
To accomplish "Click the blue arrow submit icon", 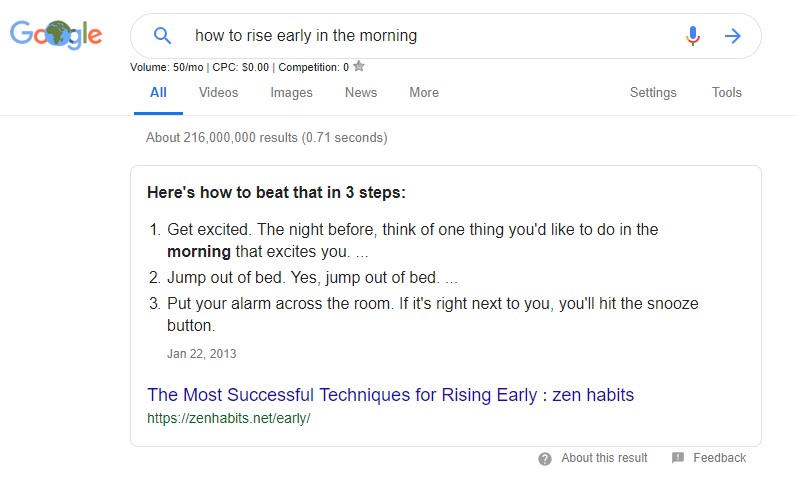I will click(x=733, y=36).
